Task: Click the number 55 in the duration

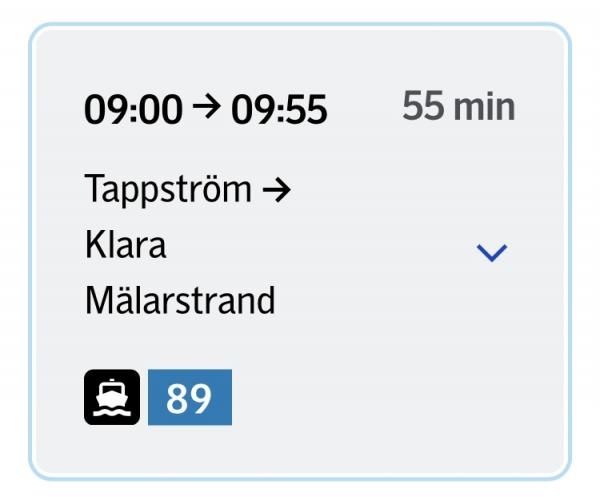Action: click(x=423, y=106)
